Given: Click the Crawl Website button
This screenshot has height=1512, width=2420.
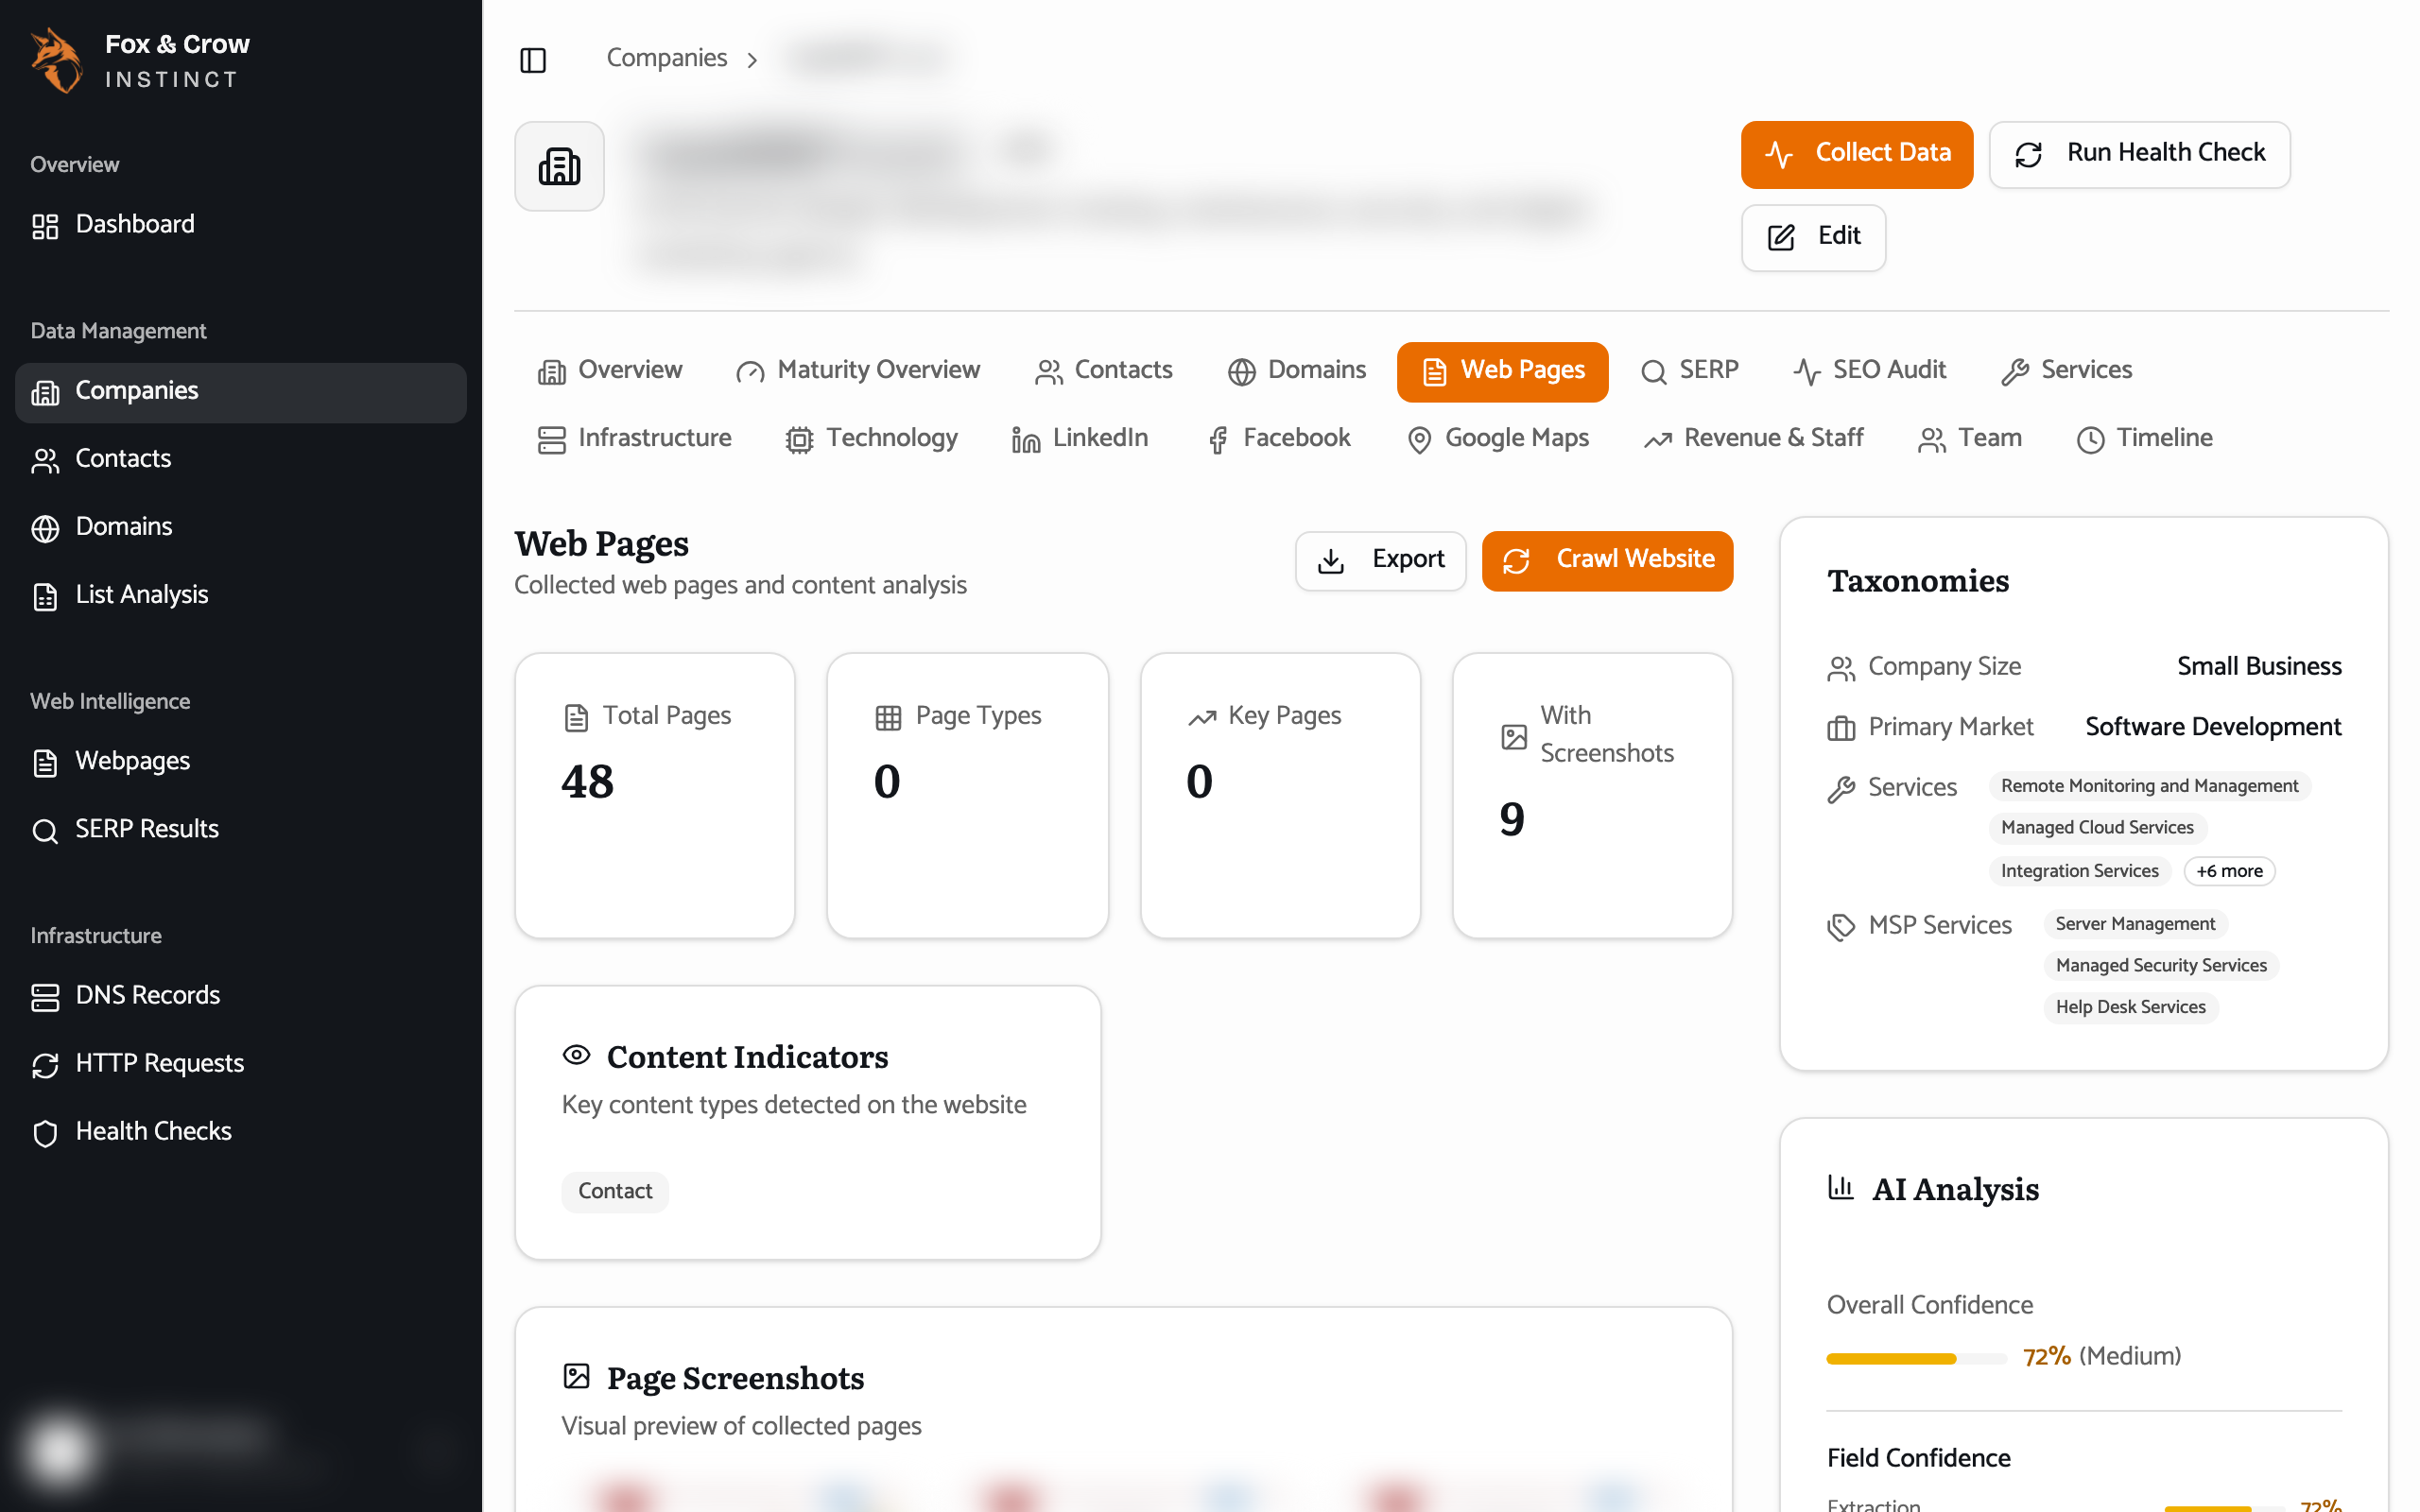Looking at the screenshot, I should click(x=1607, y=561).
